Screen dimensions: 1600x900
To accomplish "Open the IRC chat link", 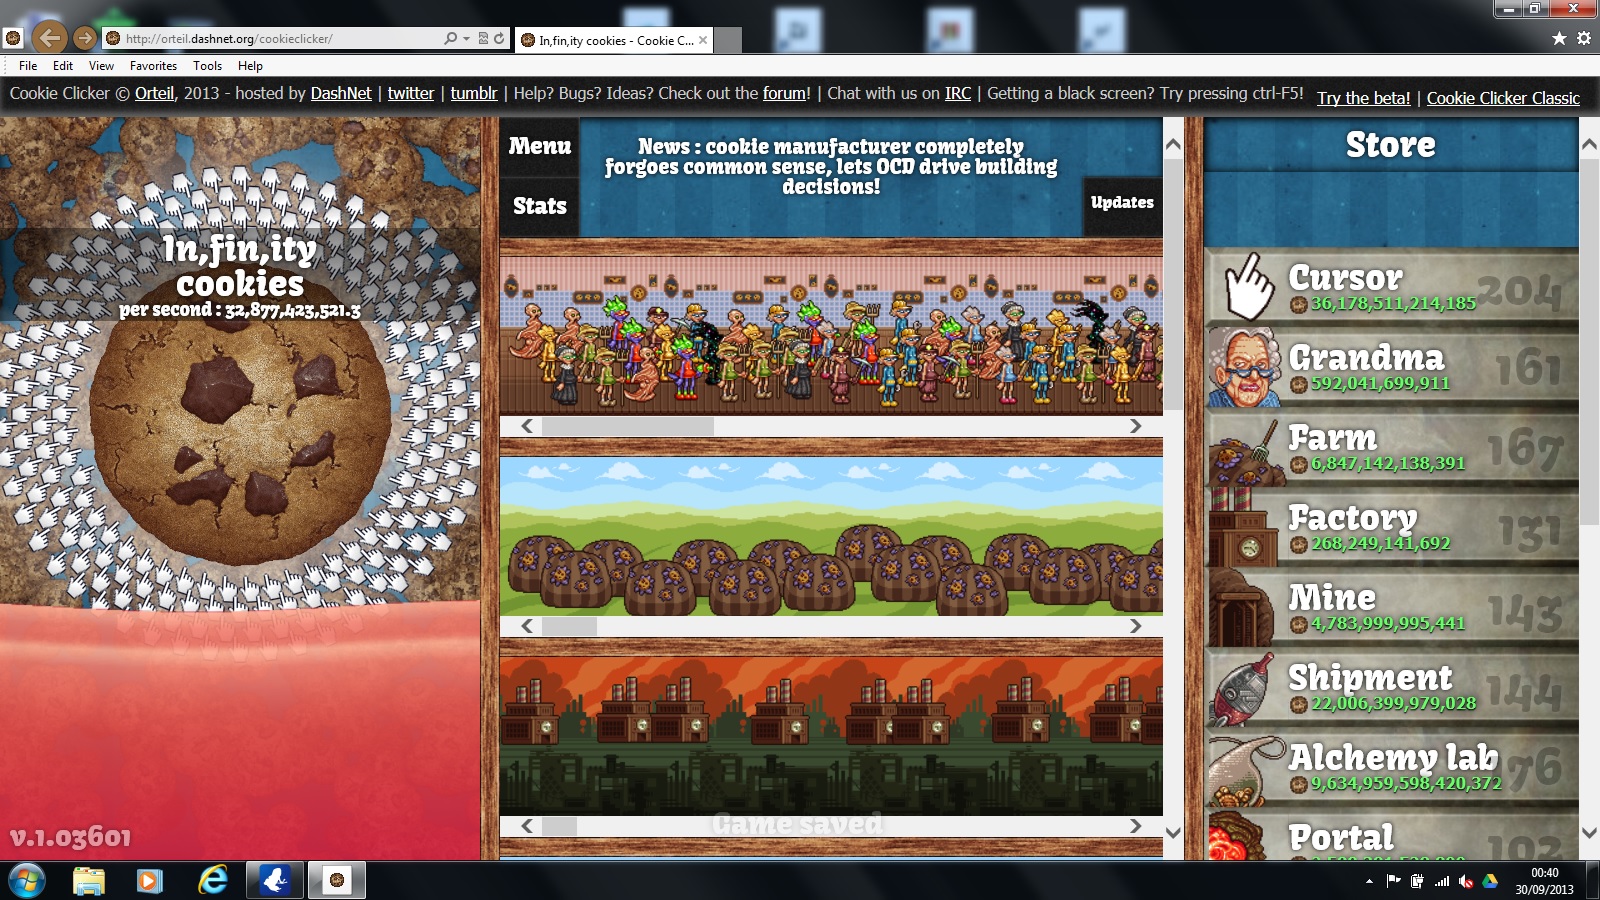I will pos(958,93).
